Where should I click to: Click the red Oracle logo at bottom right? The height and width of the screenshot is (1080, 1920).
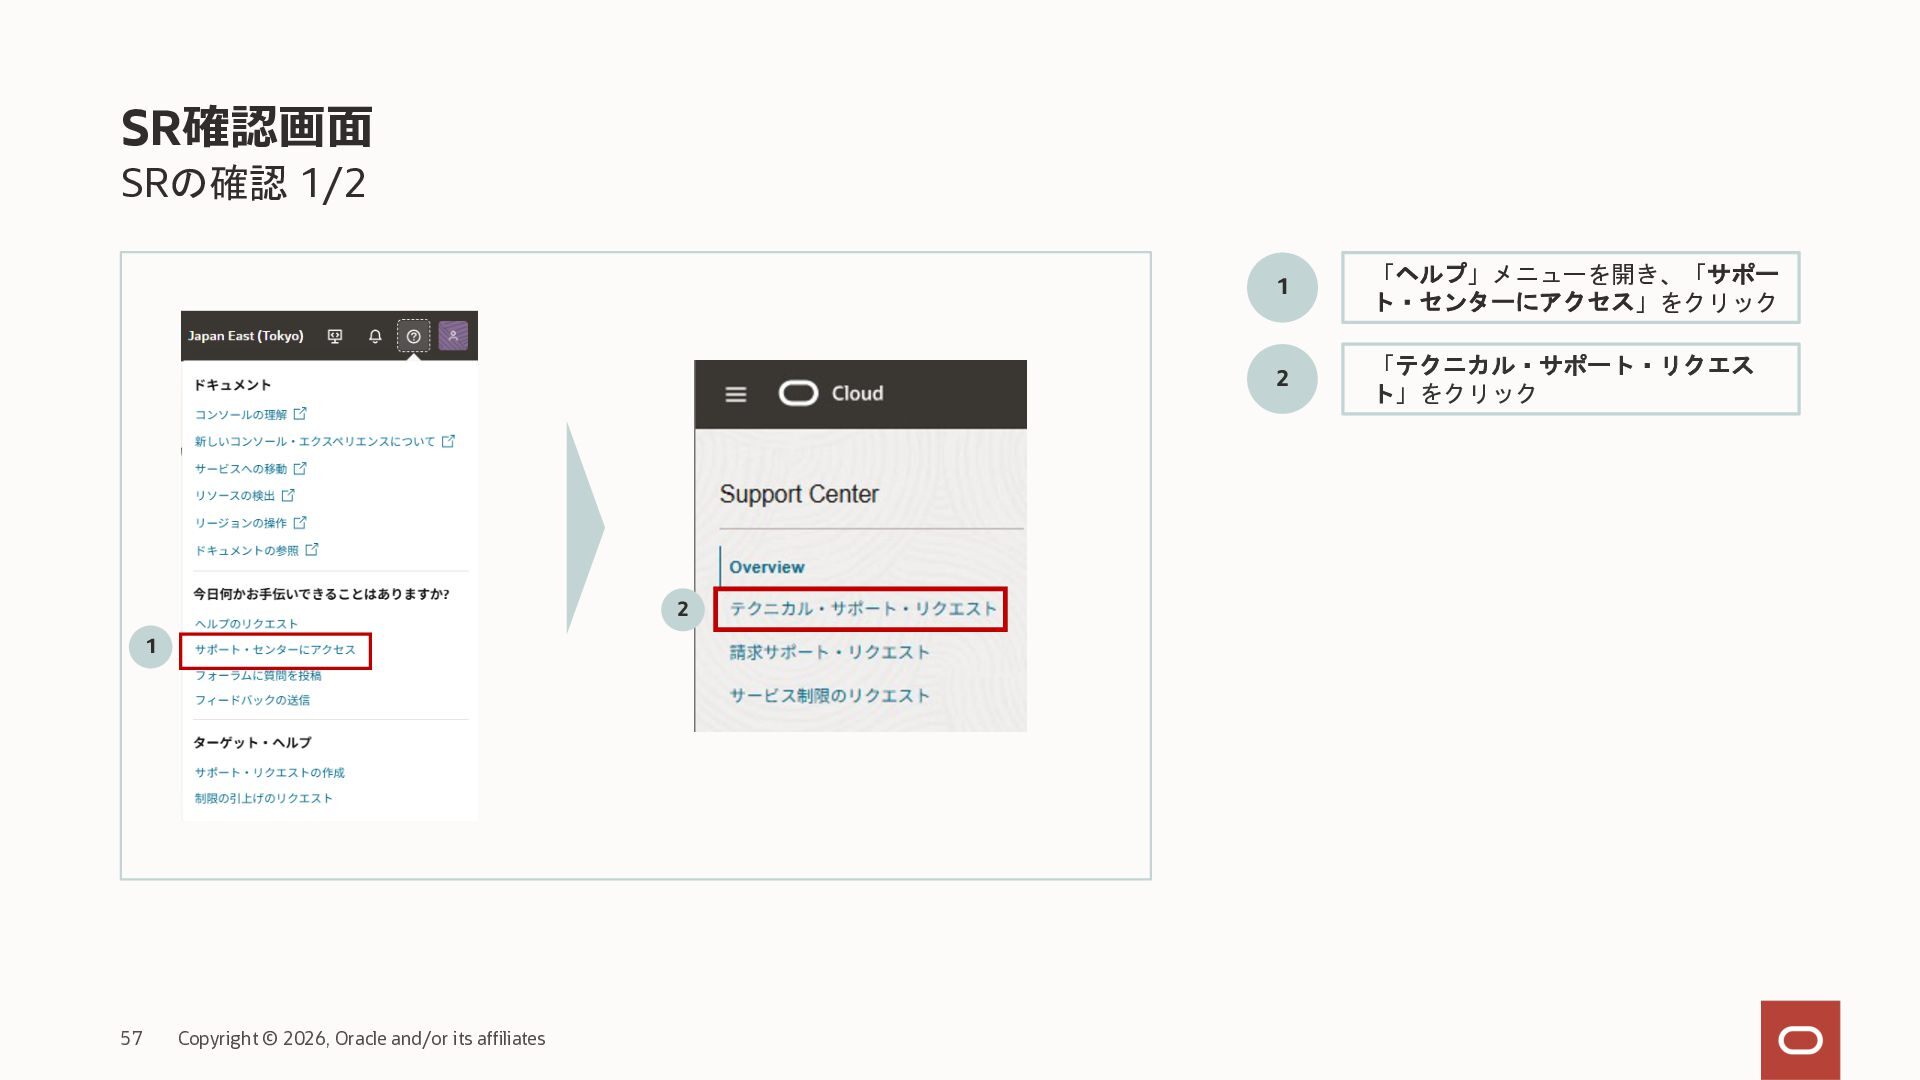coord(1800,1041)
